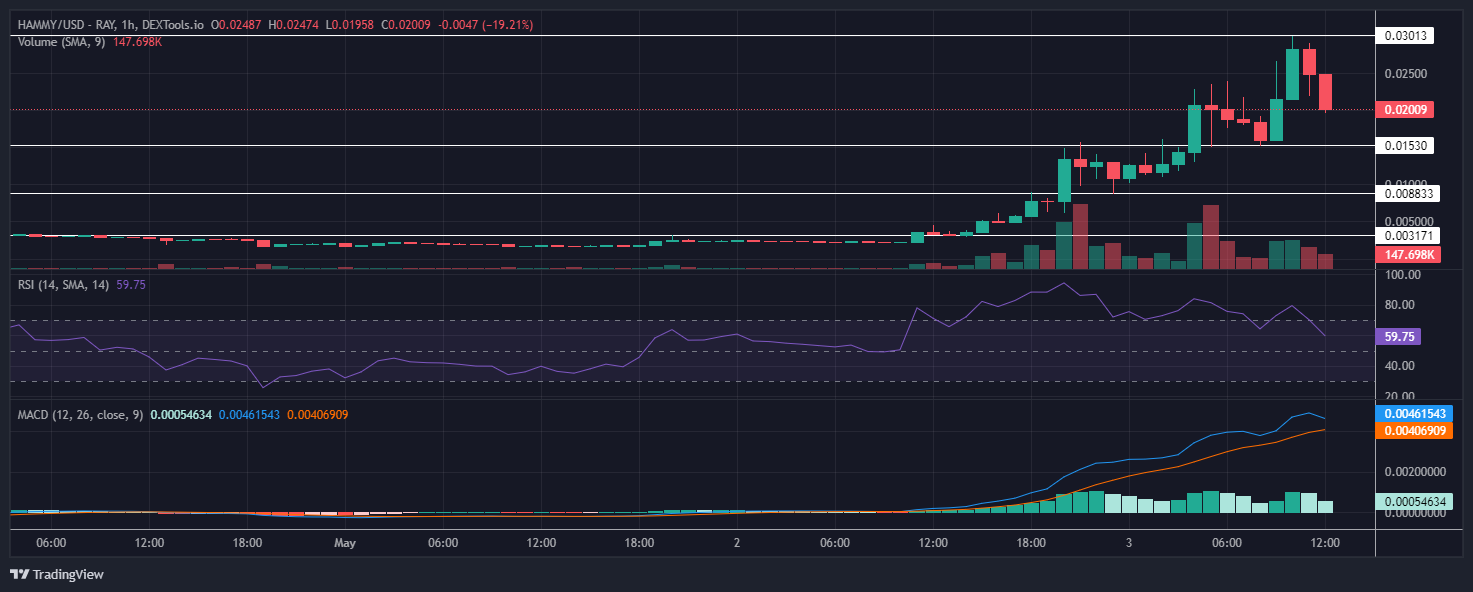Click the last red candle on the chart

click(x=1325, y=92)
